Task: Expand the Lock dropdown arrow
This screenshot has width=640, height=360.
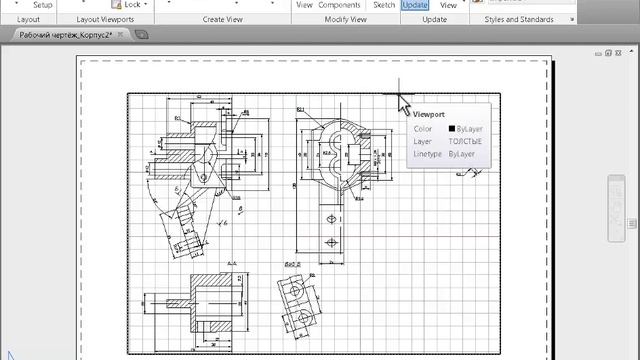Action: [x=145, y=4]
